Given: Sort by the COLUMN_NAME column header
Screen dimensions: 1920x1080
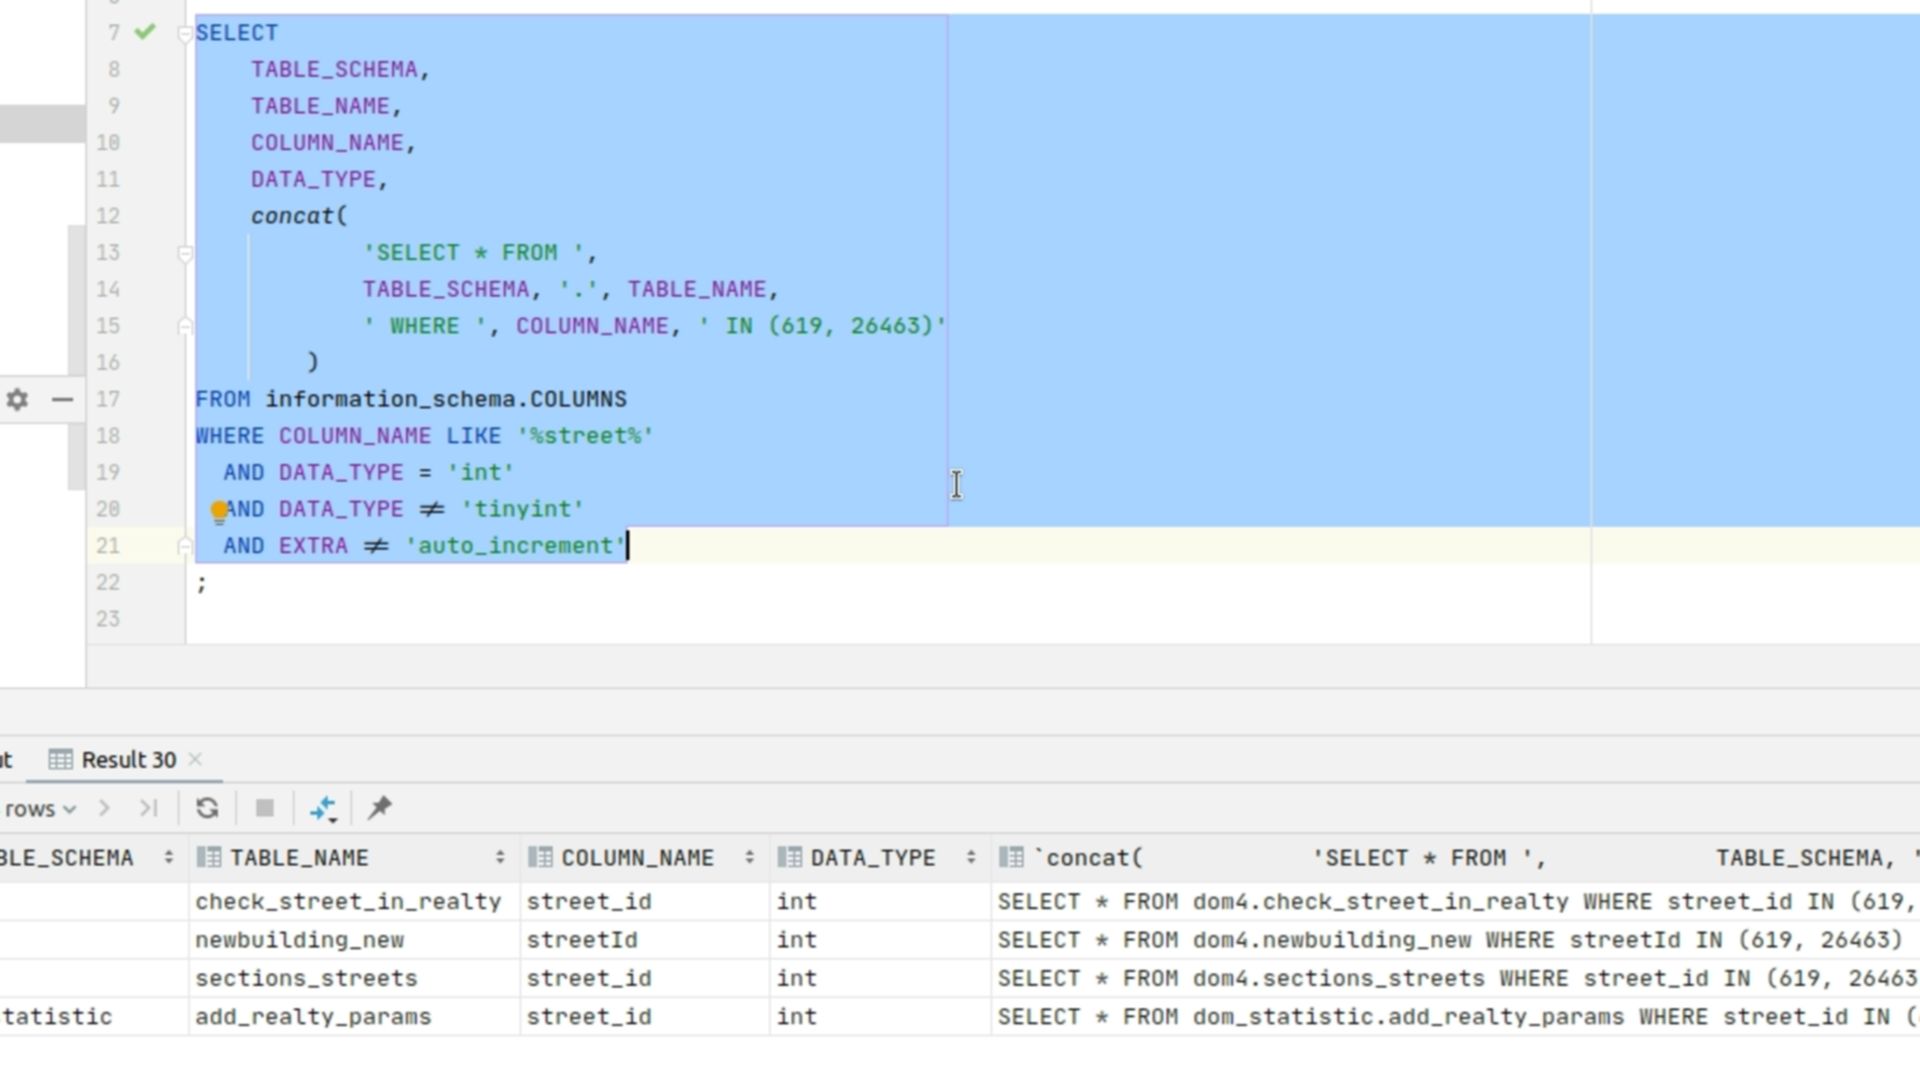Looking at the screenshot, I should (644, 858).
